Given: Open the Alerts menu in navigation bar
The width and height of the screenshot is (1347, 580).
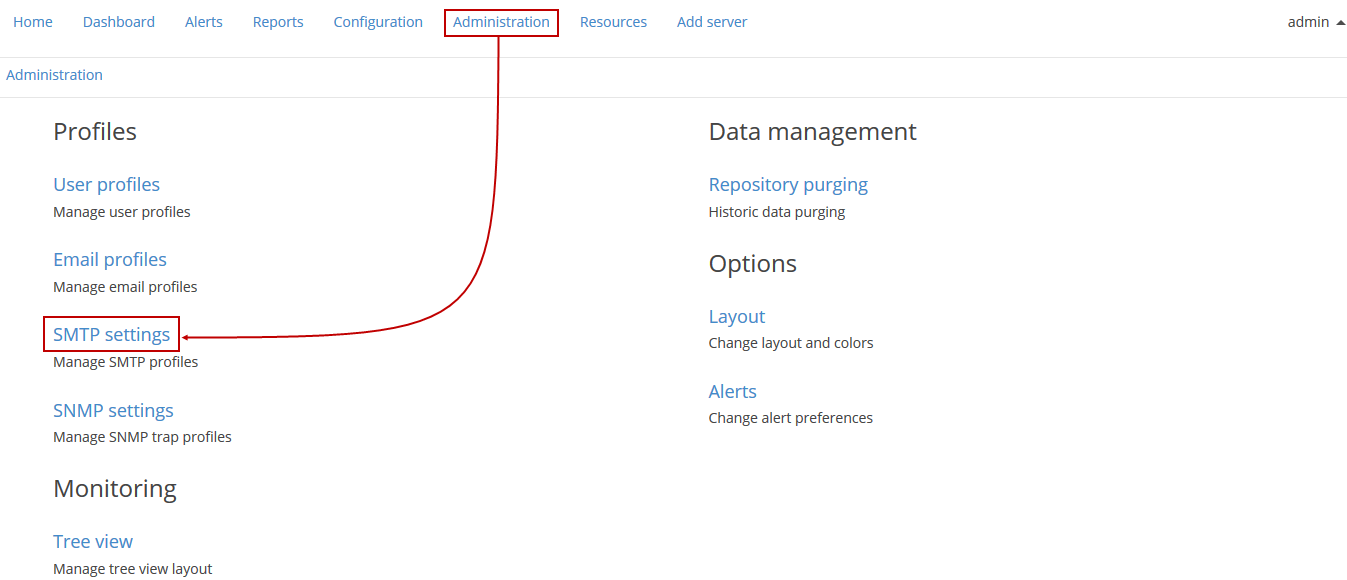Looking at the screenshot, I should pyautogui.click(x=204, y=22).
